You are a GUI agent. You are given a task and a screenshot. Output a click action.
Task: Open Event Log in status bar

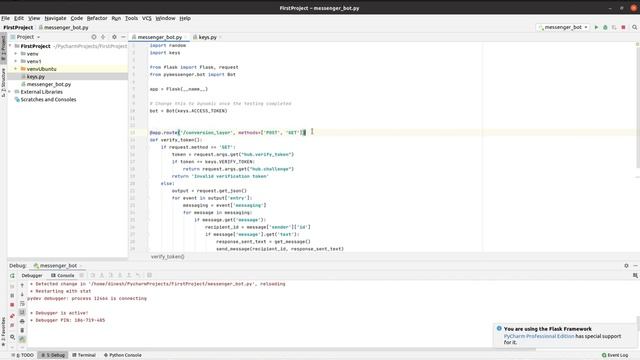(x=615, y=355)
